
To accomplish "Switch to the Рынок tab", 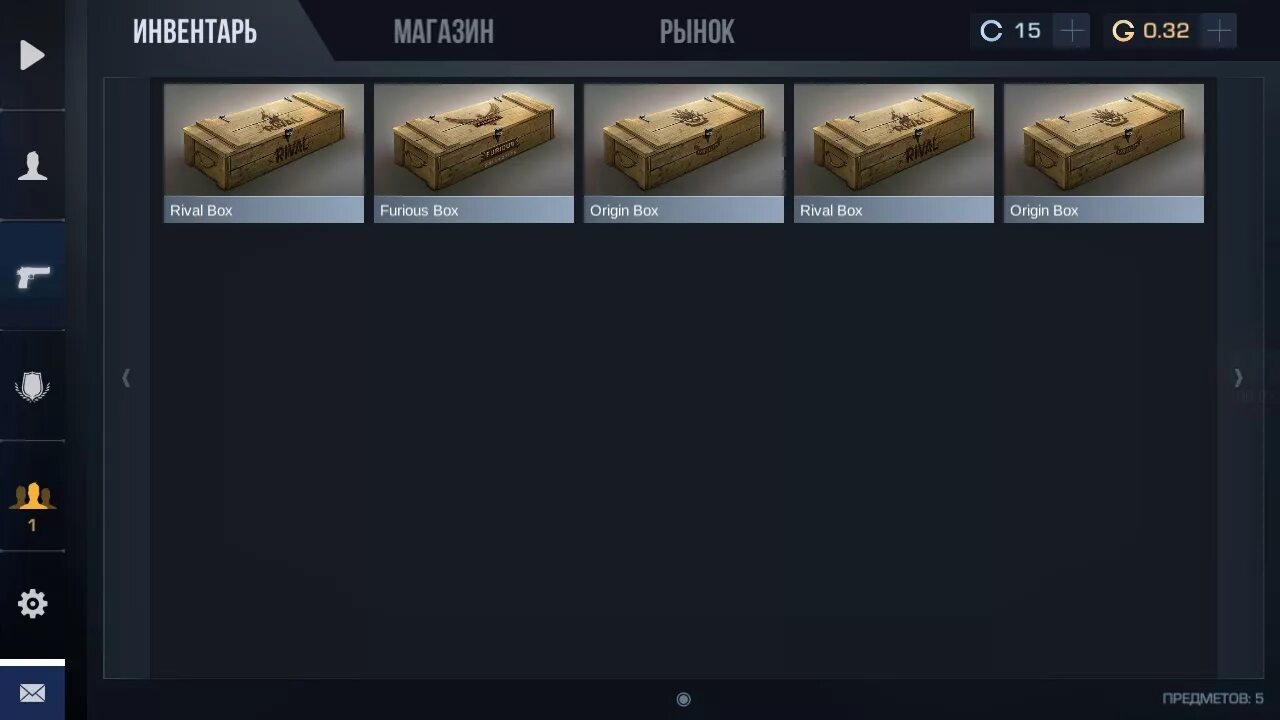I will click(x=697, y=32).
